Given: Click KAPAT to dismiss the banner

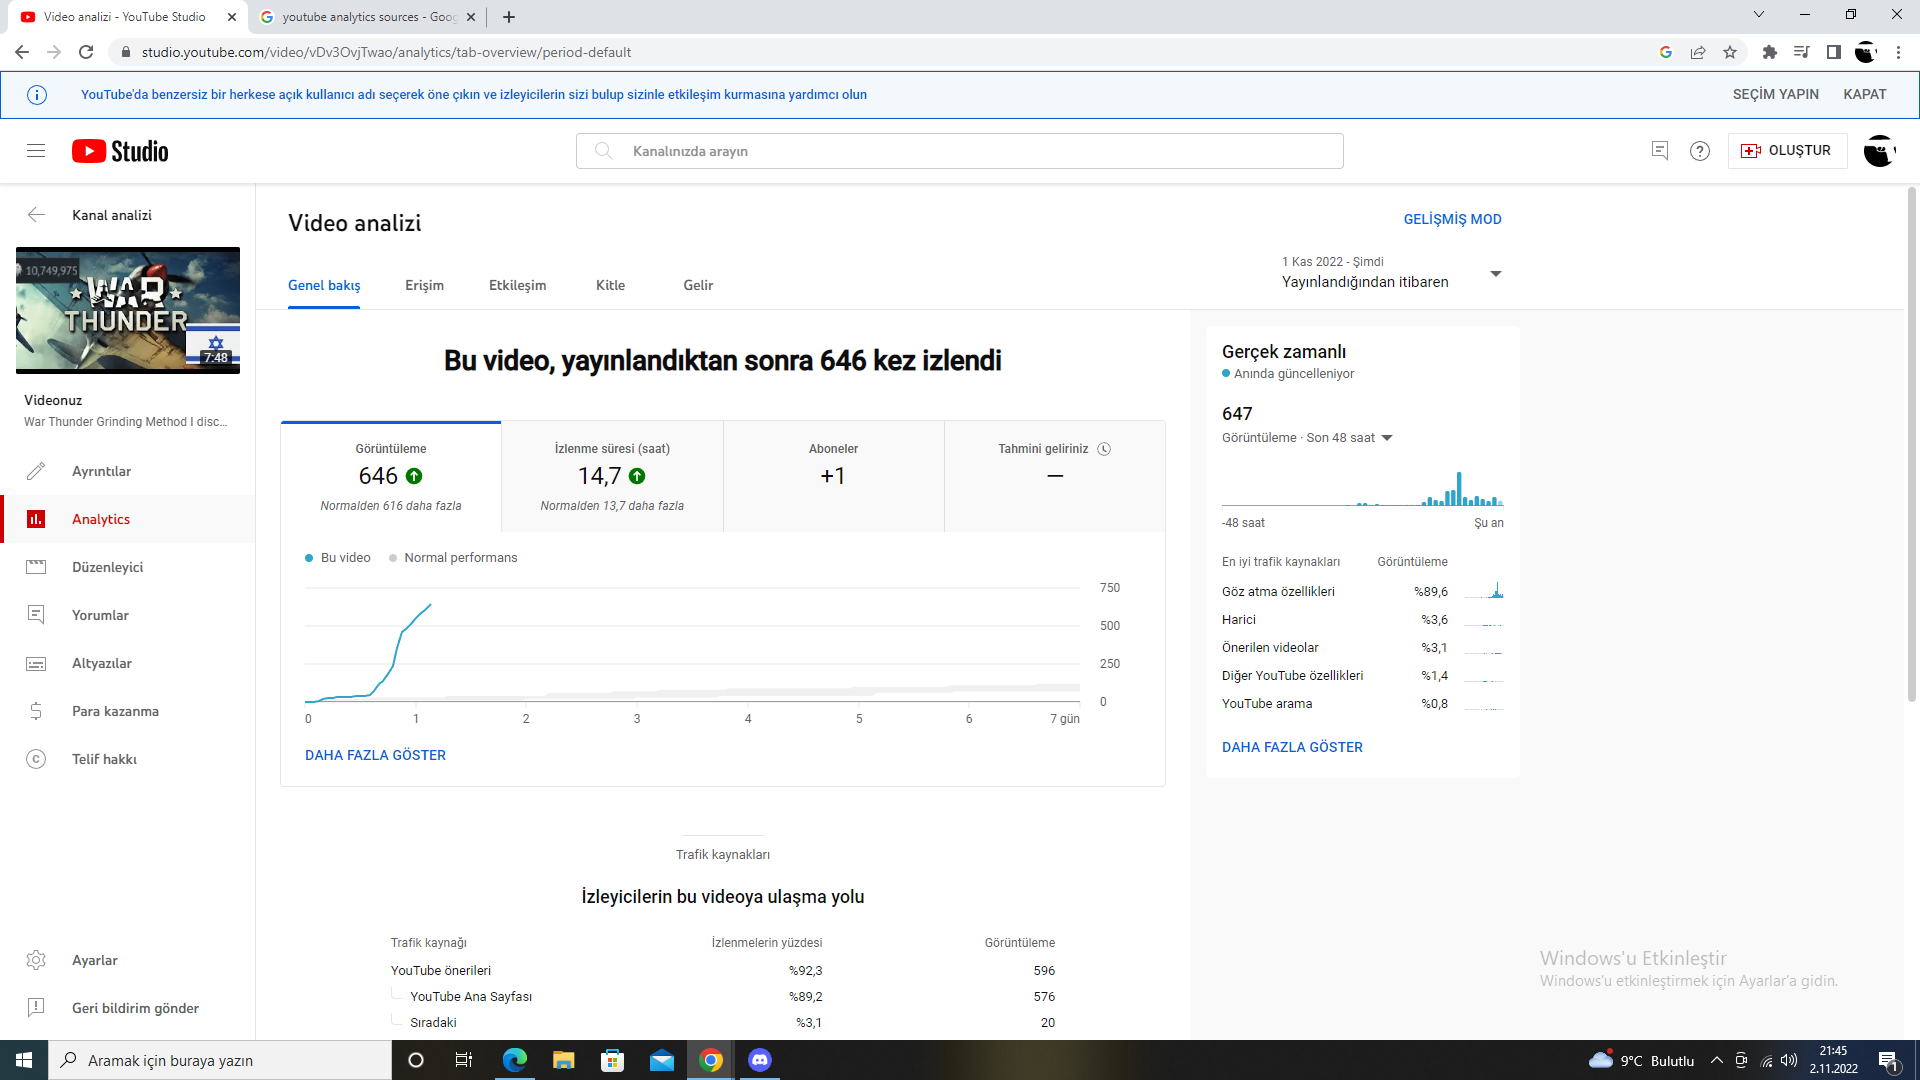Looking at the screenshot, I should coord(1864,94).
